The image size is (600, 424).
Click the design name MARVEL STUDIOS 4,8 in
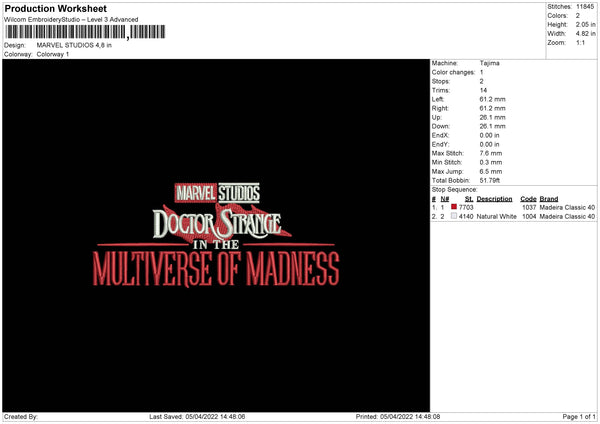[x=74, y=45]
